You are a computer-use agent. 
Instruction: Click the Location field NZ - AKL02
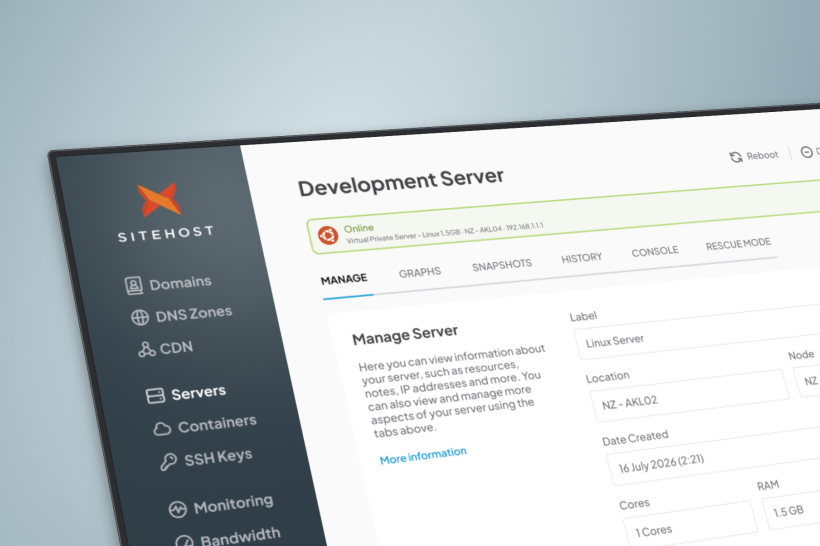690,395
